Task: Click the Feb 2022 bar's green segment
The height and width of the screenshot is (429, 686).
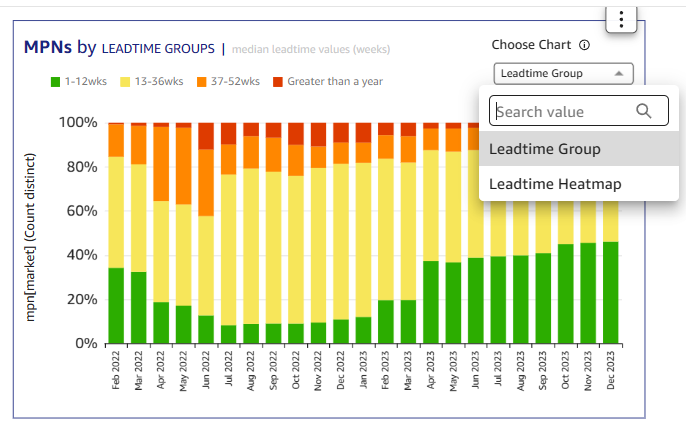Action: pos(116,305)
